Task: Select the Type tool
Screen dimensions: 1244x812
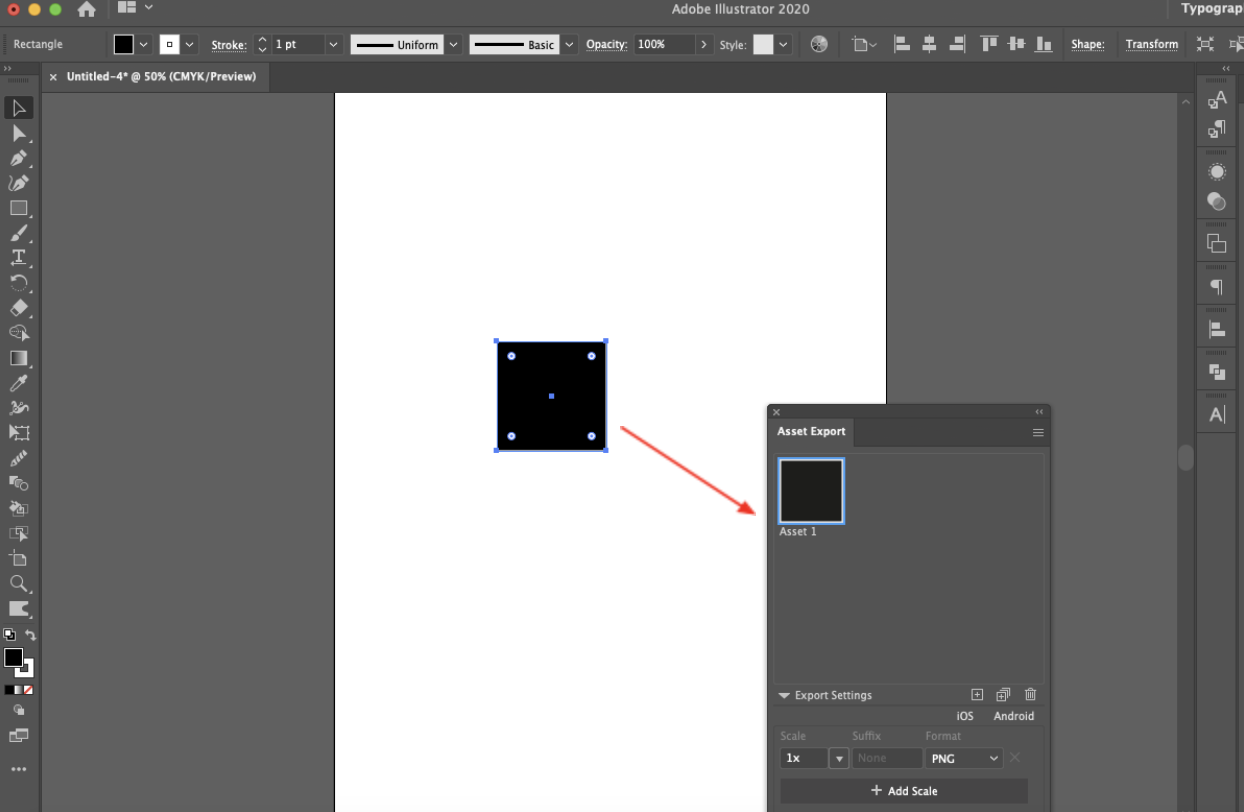Action: point(18,258)
